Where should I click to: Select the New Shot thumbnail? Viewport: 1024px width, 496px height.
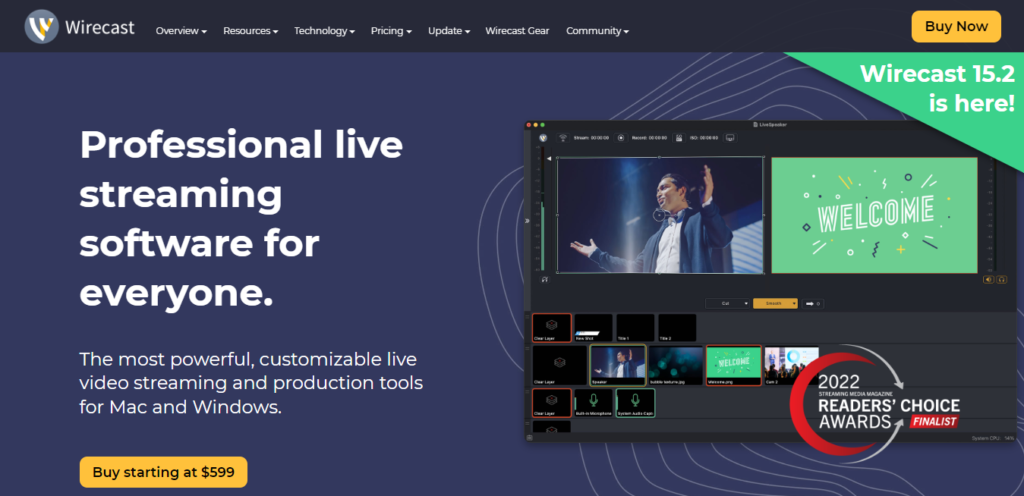[x=594, y=328]
